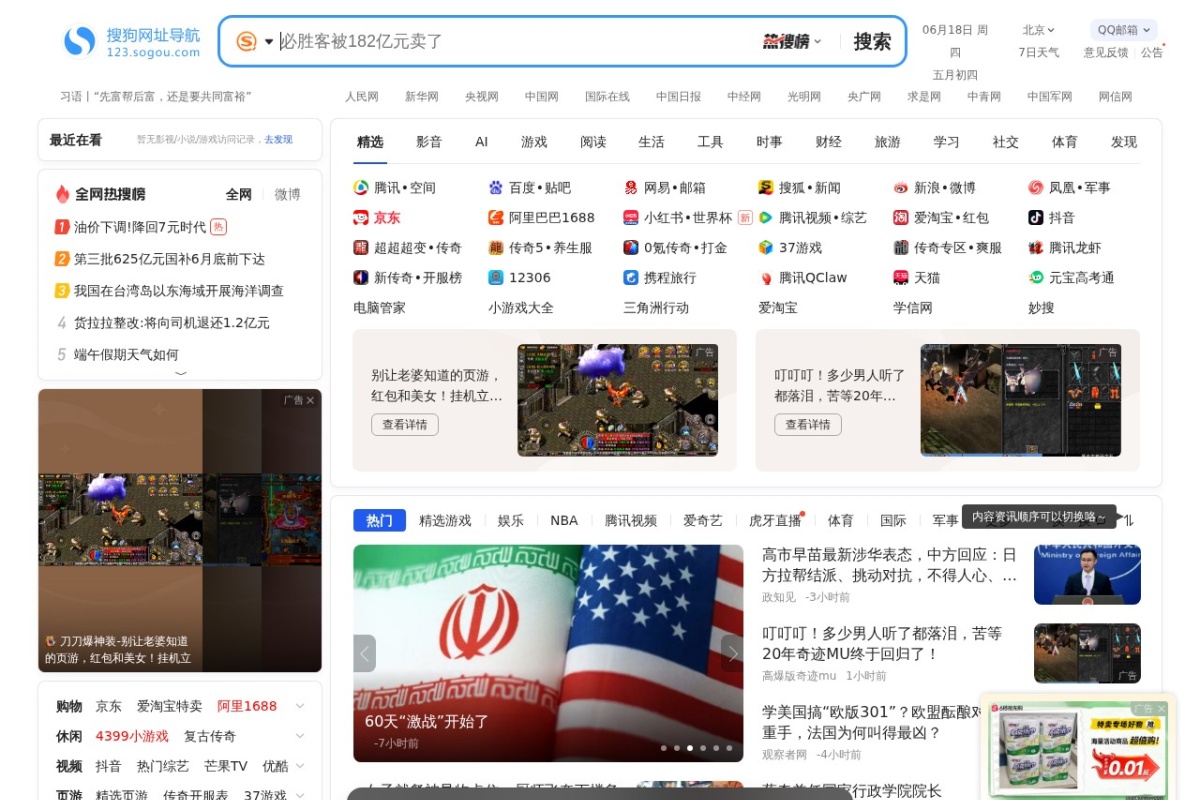The width and height of the screenshot is (1200, 800).
Task: Open the QQ邮箱 dropdown
Action: tap(1123, 30)
